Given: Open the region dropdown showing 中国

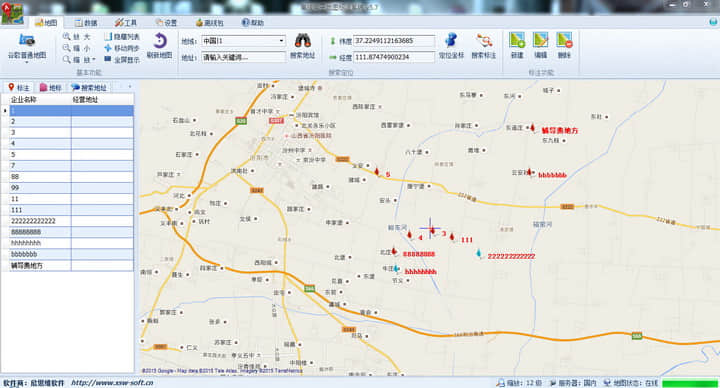Looking at the screenshot, I should pos(243,41).
